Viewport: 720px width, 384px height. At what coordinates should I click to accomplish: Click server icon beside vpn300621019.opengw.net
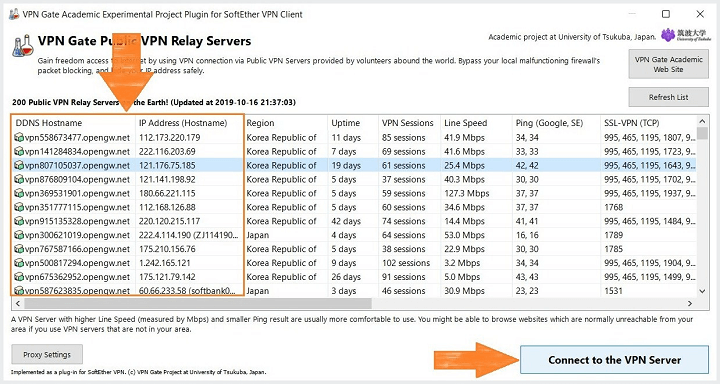coord(19,235)
